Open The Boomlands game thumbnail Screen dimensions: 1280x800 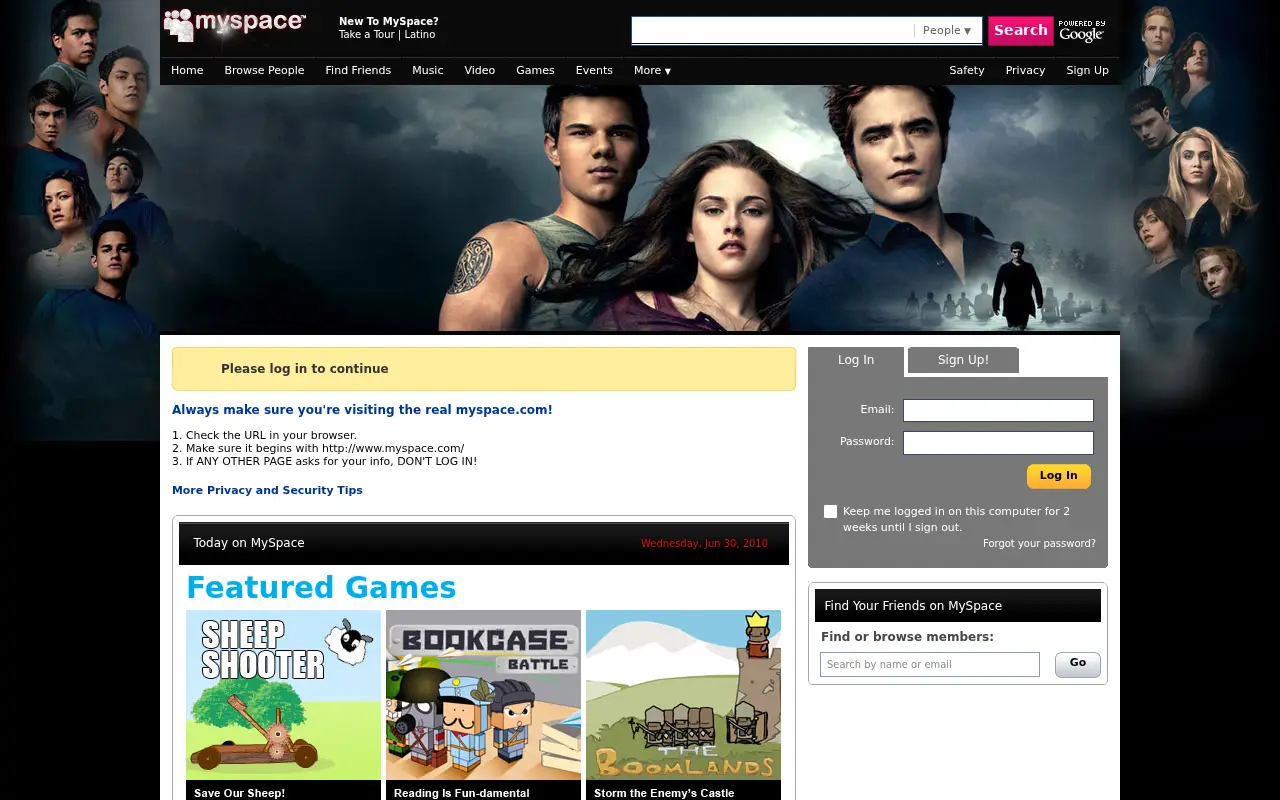pos(683,695)
